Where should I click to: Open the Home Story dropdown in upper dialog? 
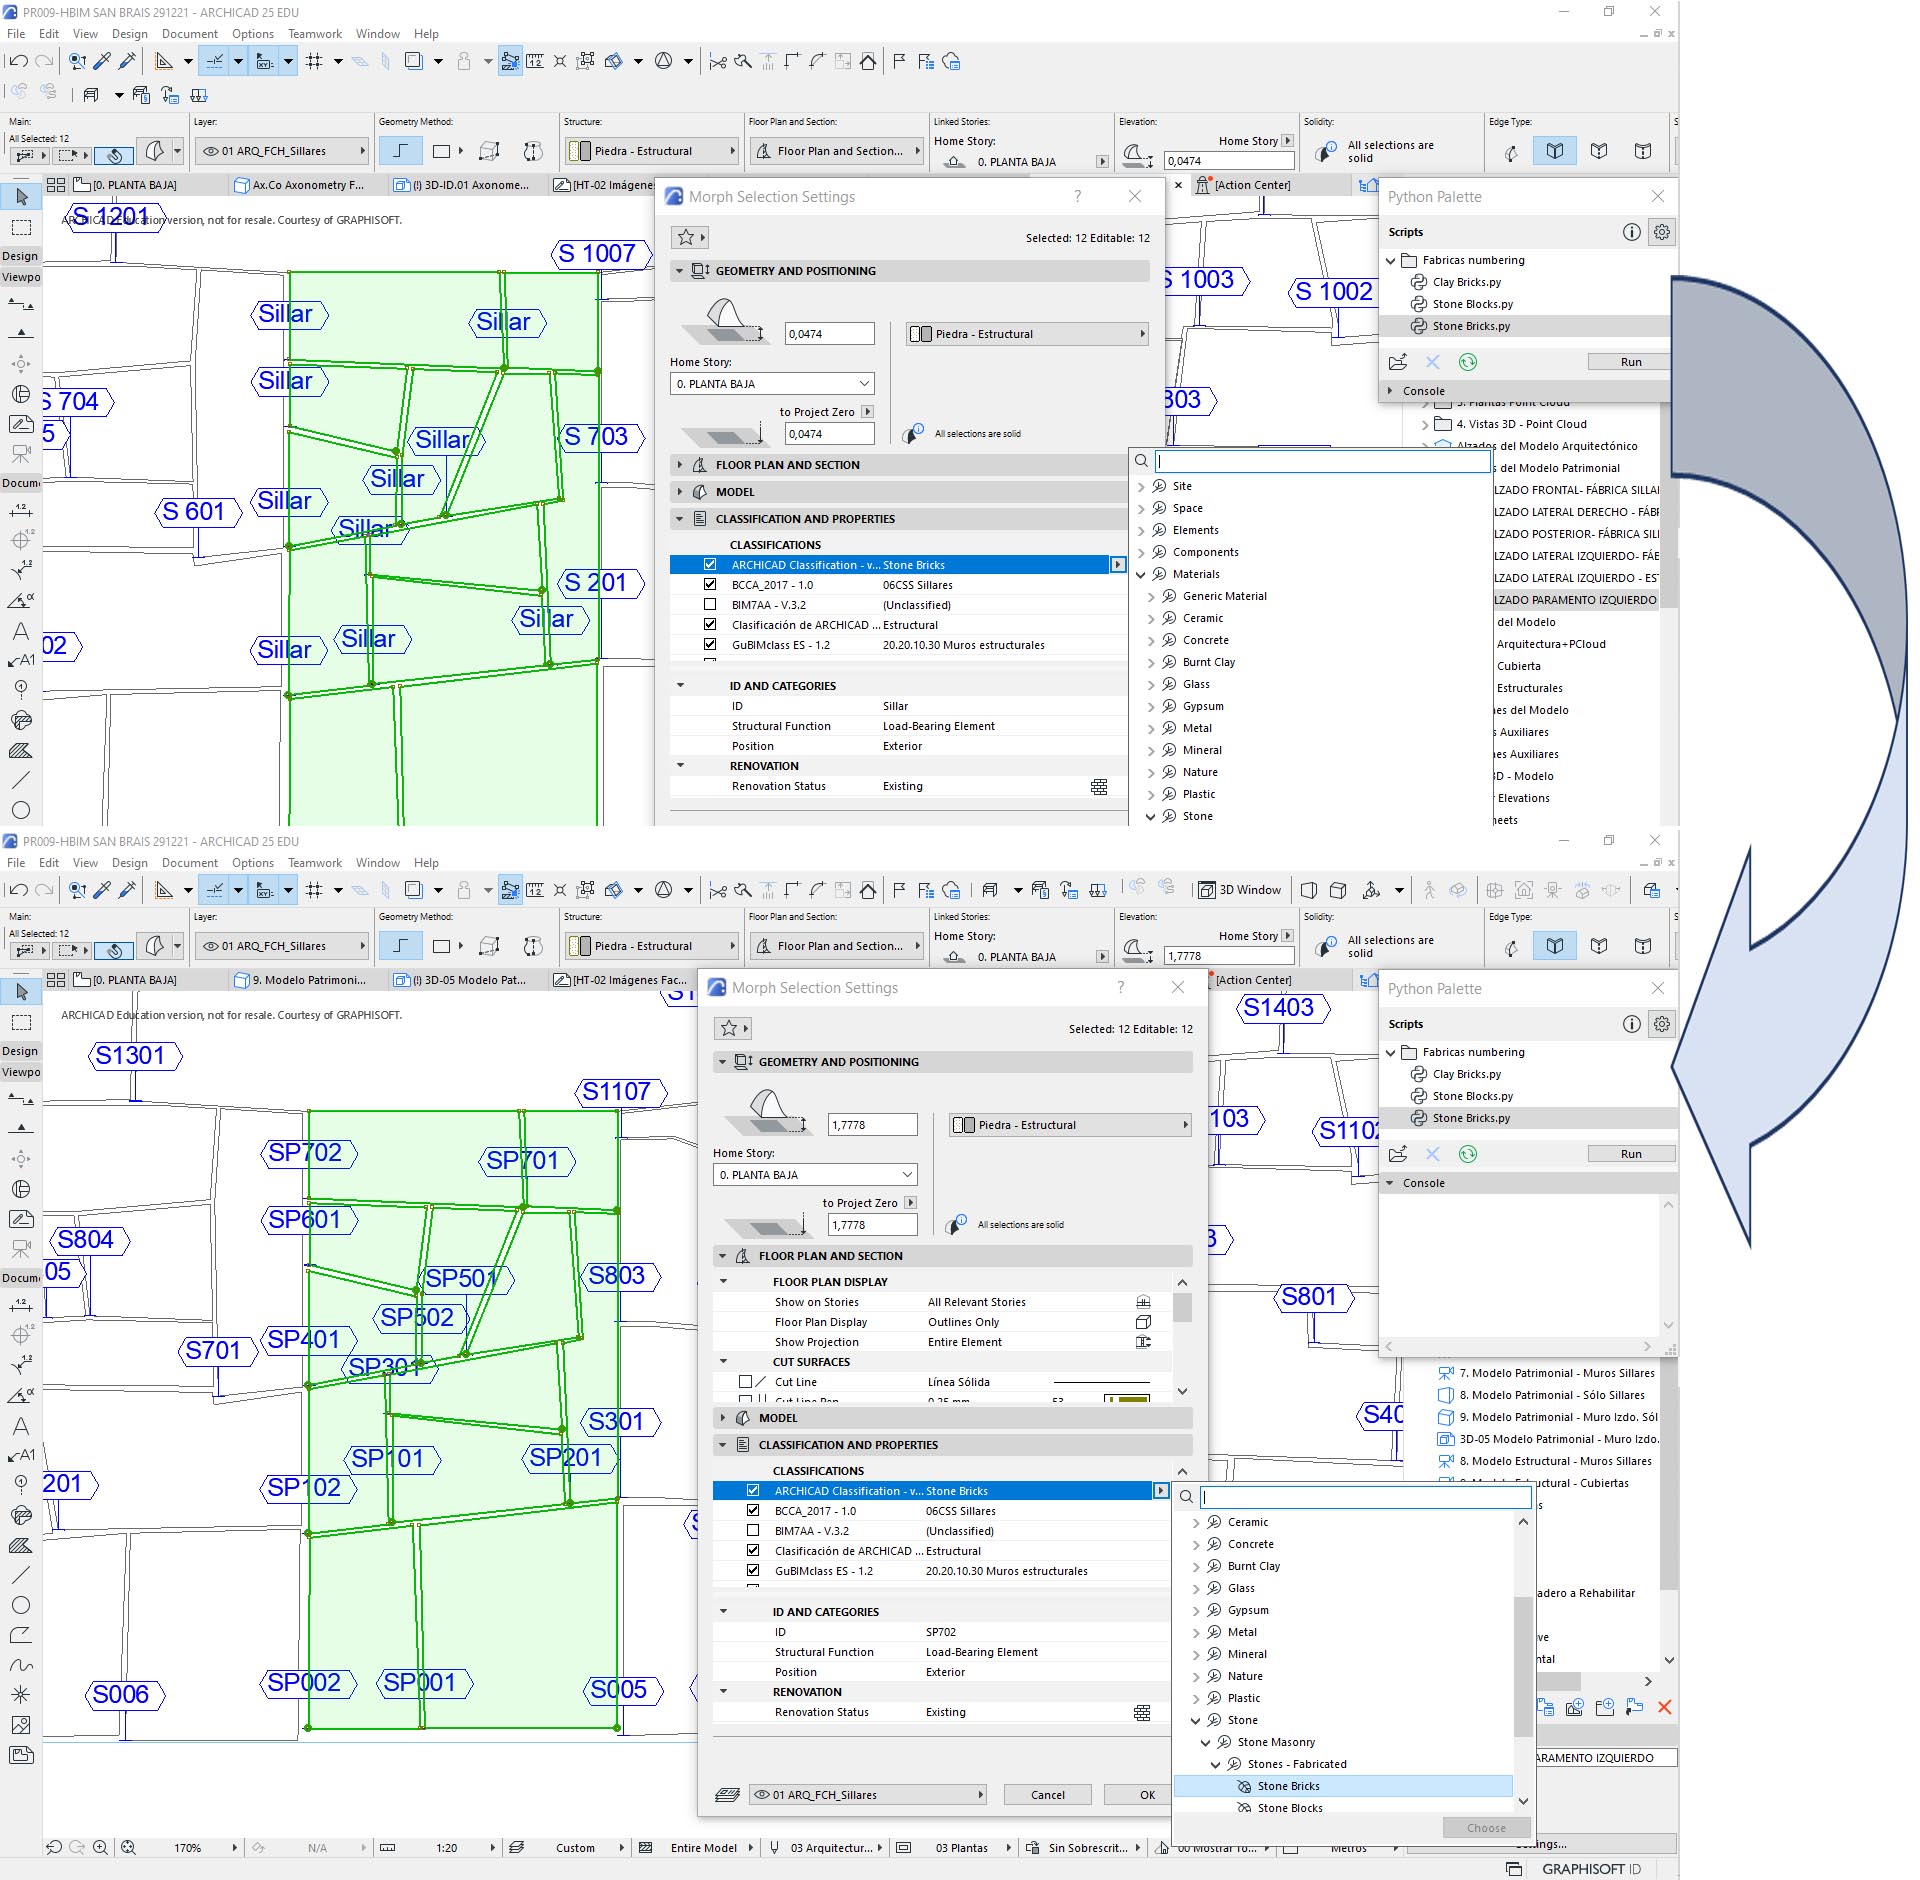[x=771, y=384]
